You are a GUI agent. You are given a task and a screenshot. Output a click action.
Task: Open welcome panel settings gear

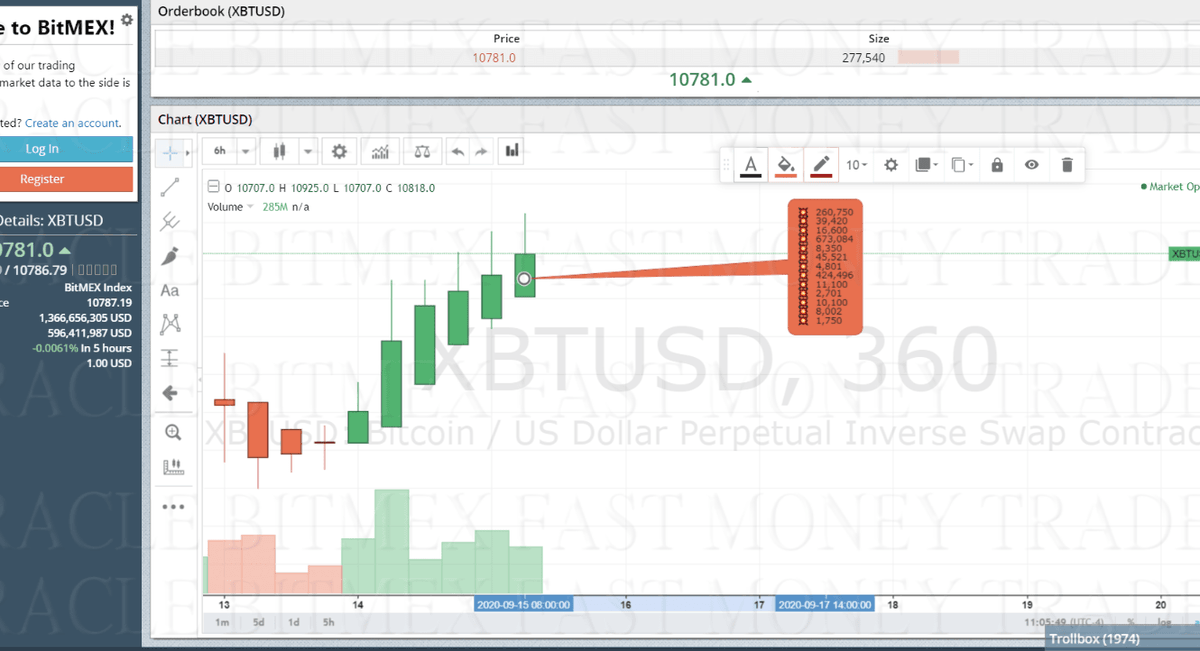pos(126,19)
